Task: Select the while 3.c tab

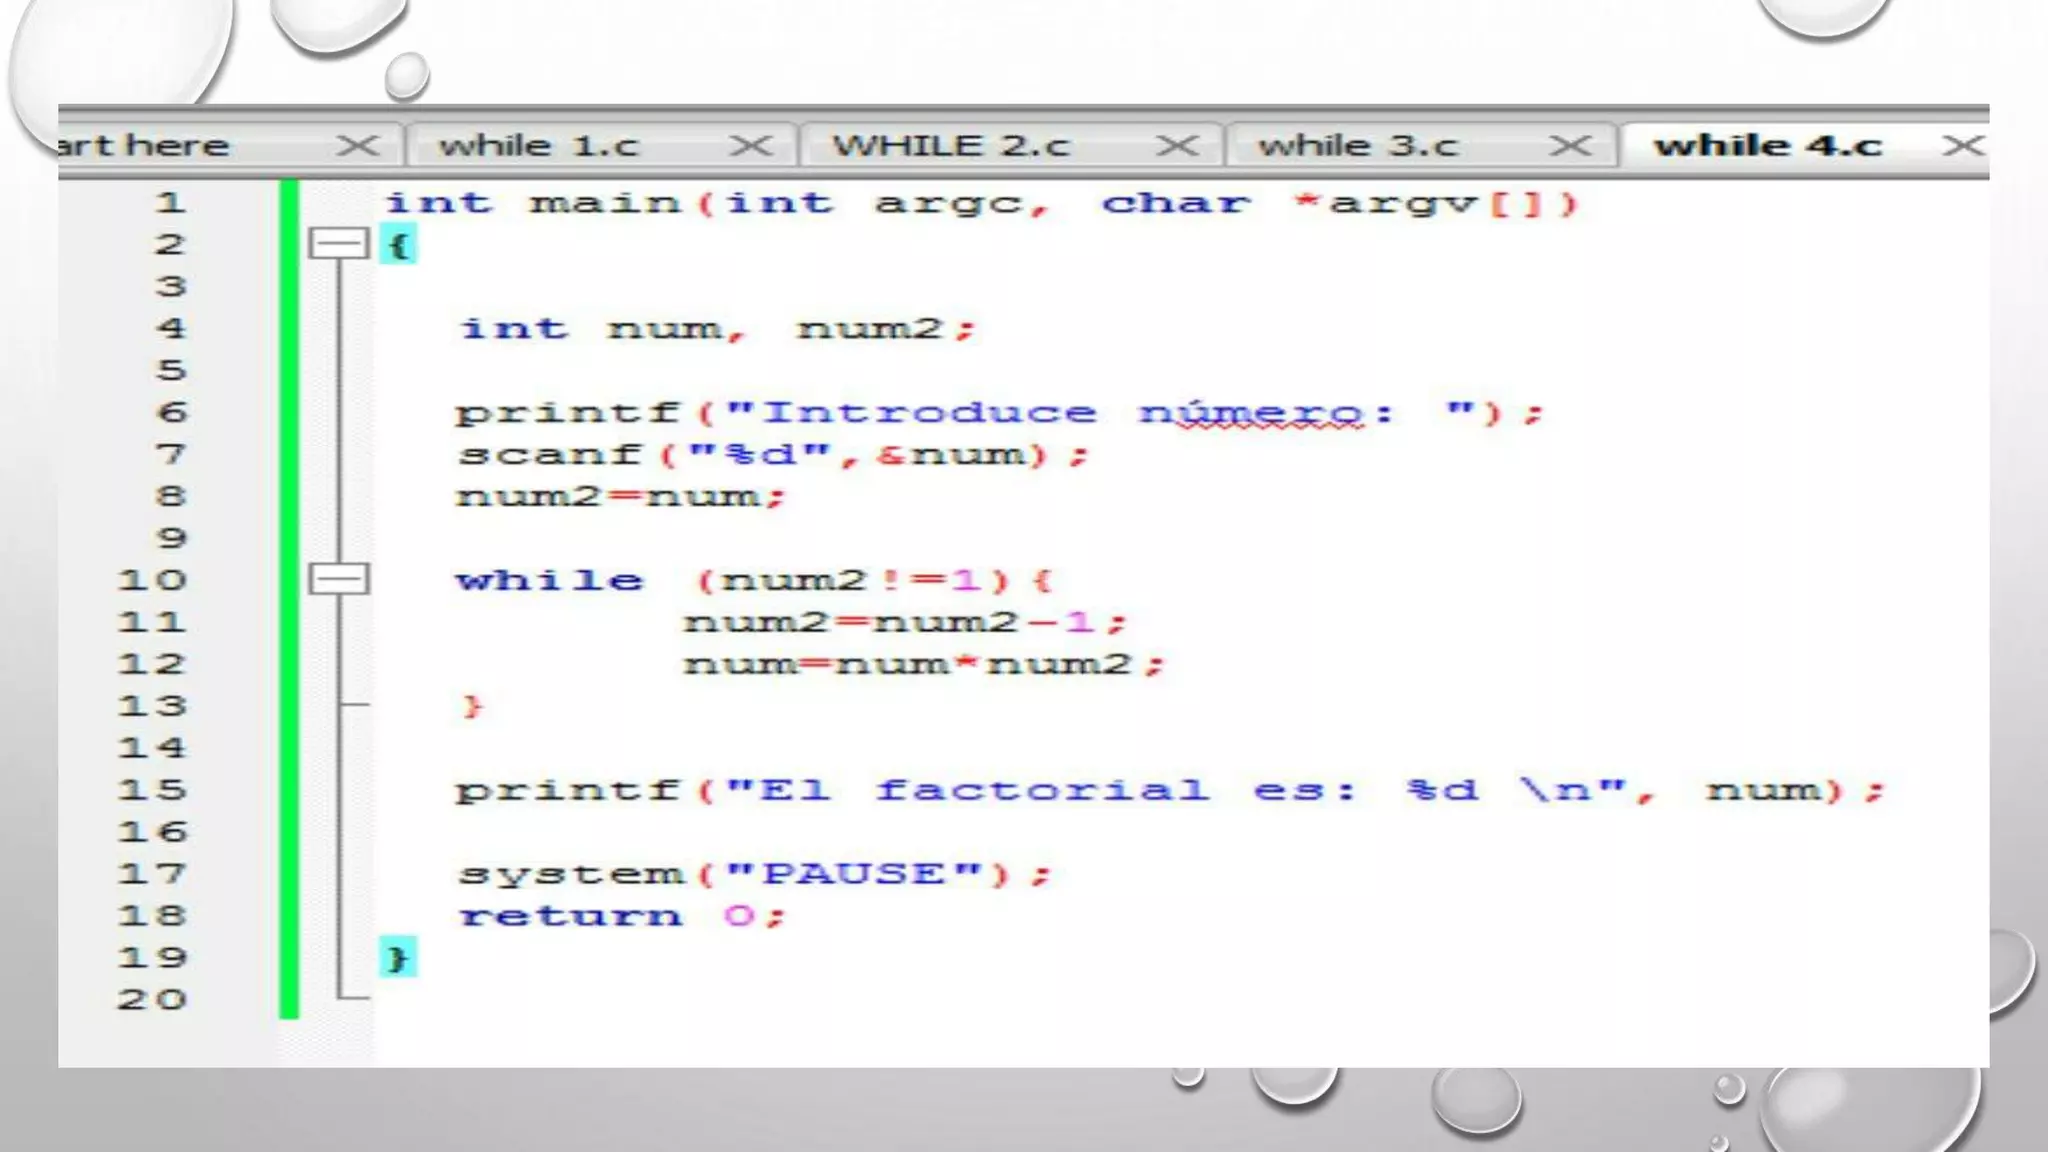Action: [x=1358, y=146]
